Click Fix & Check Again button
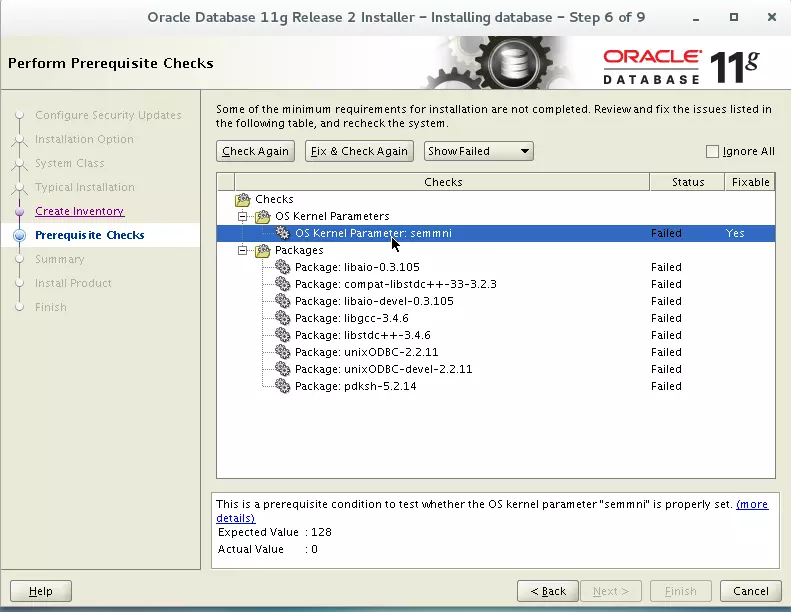 coord(359,151)
